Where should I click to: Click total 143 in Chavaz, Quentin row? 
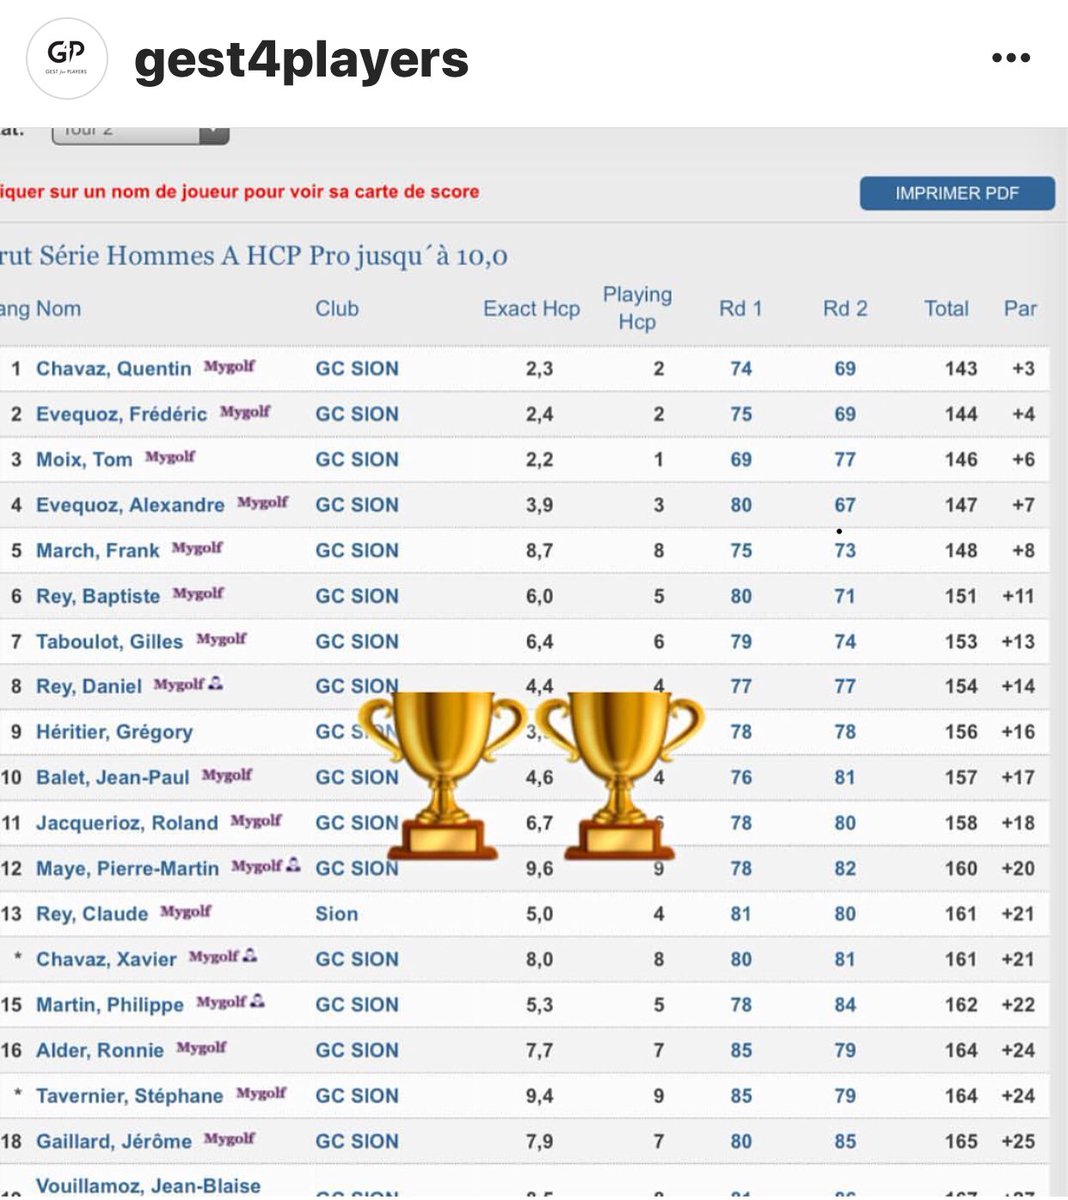tap(961, 368)
